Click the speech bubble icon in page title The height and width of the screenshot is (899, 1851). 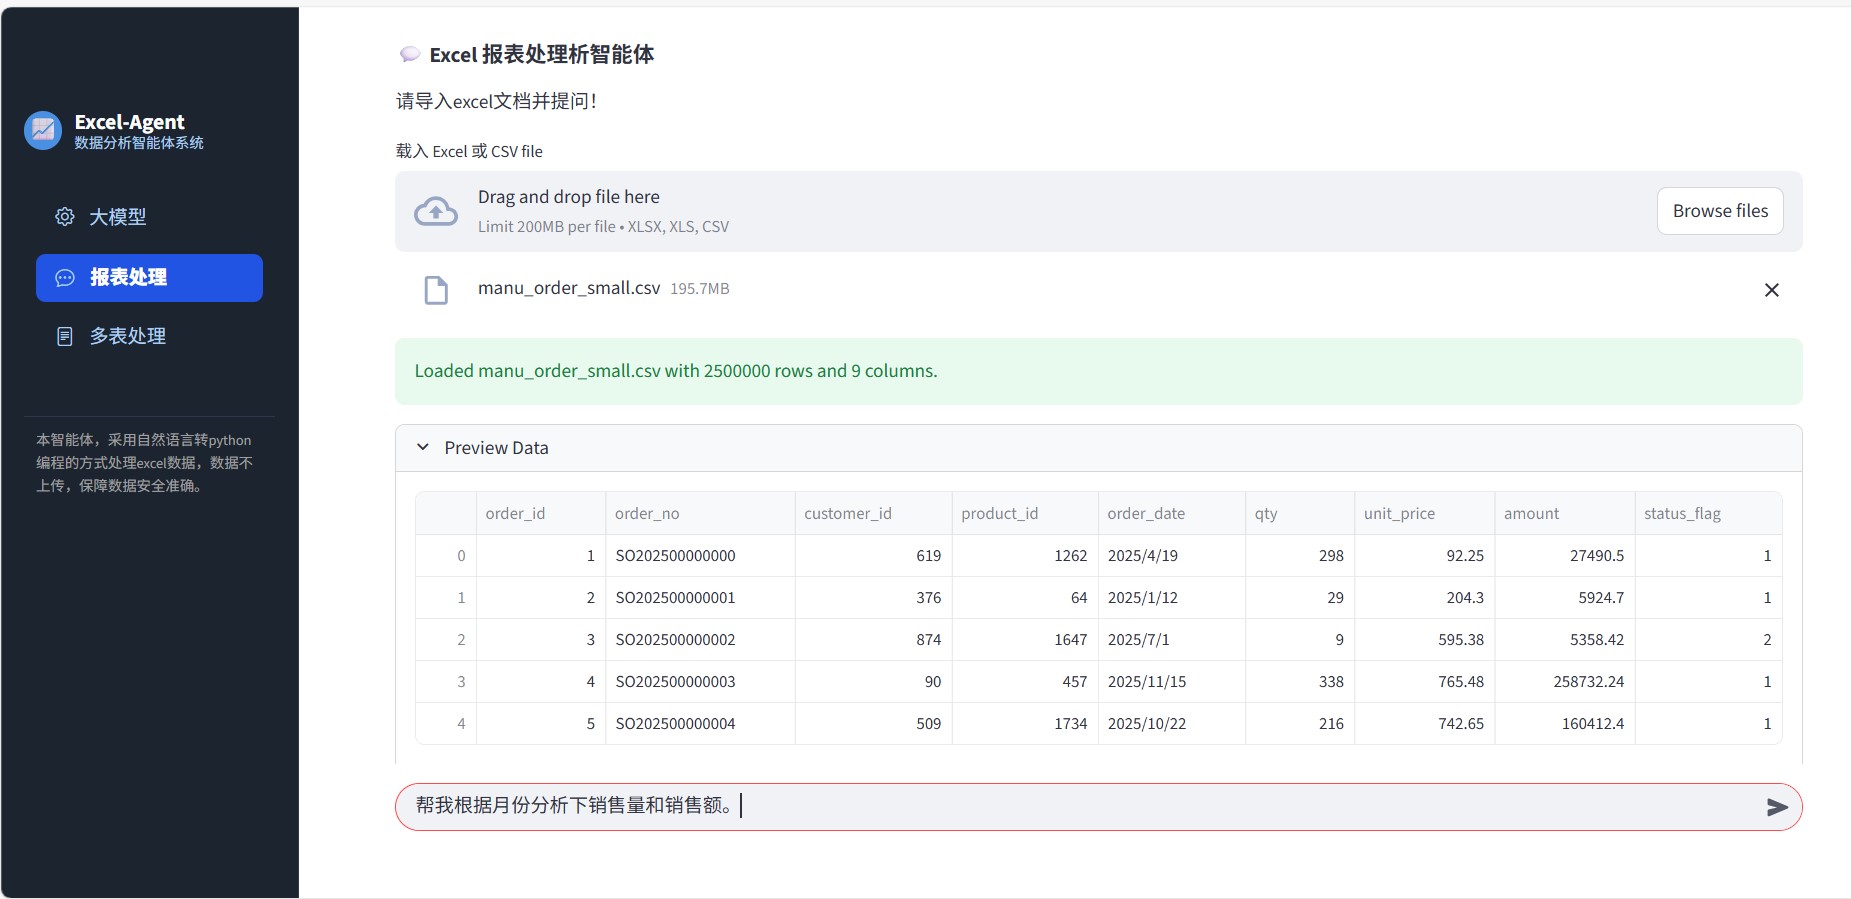tap(409, 55)
